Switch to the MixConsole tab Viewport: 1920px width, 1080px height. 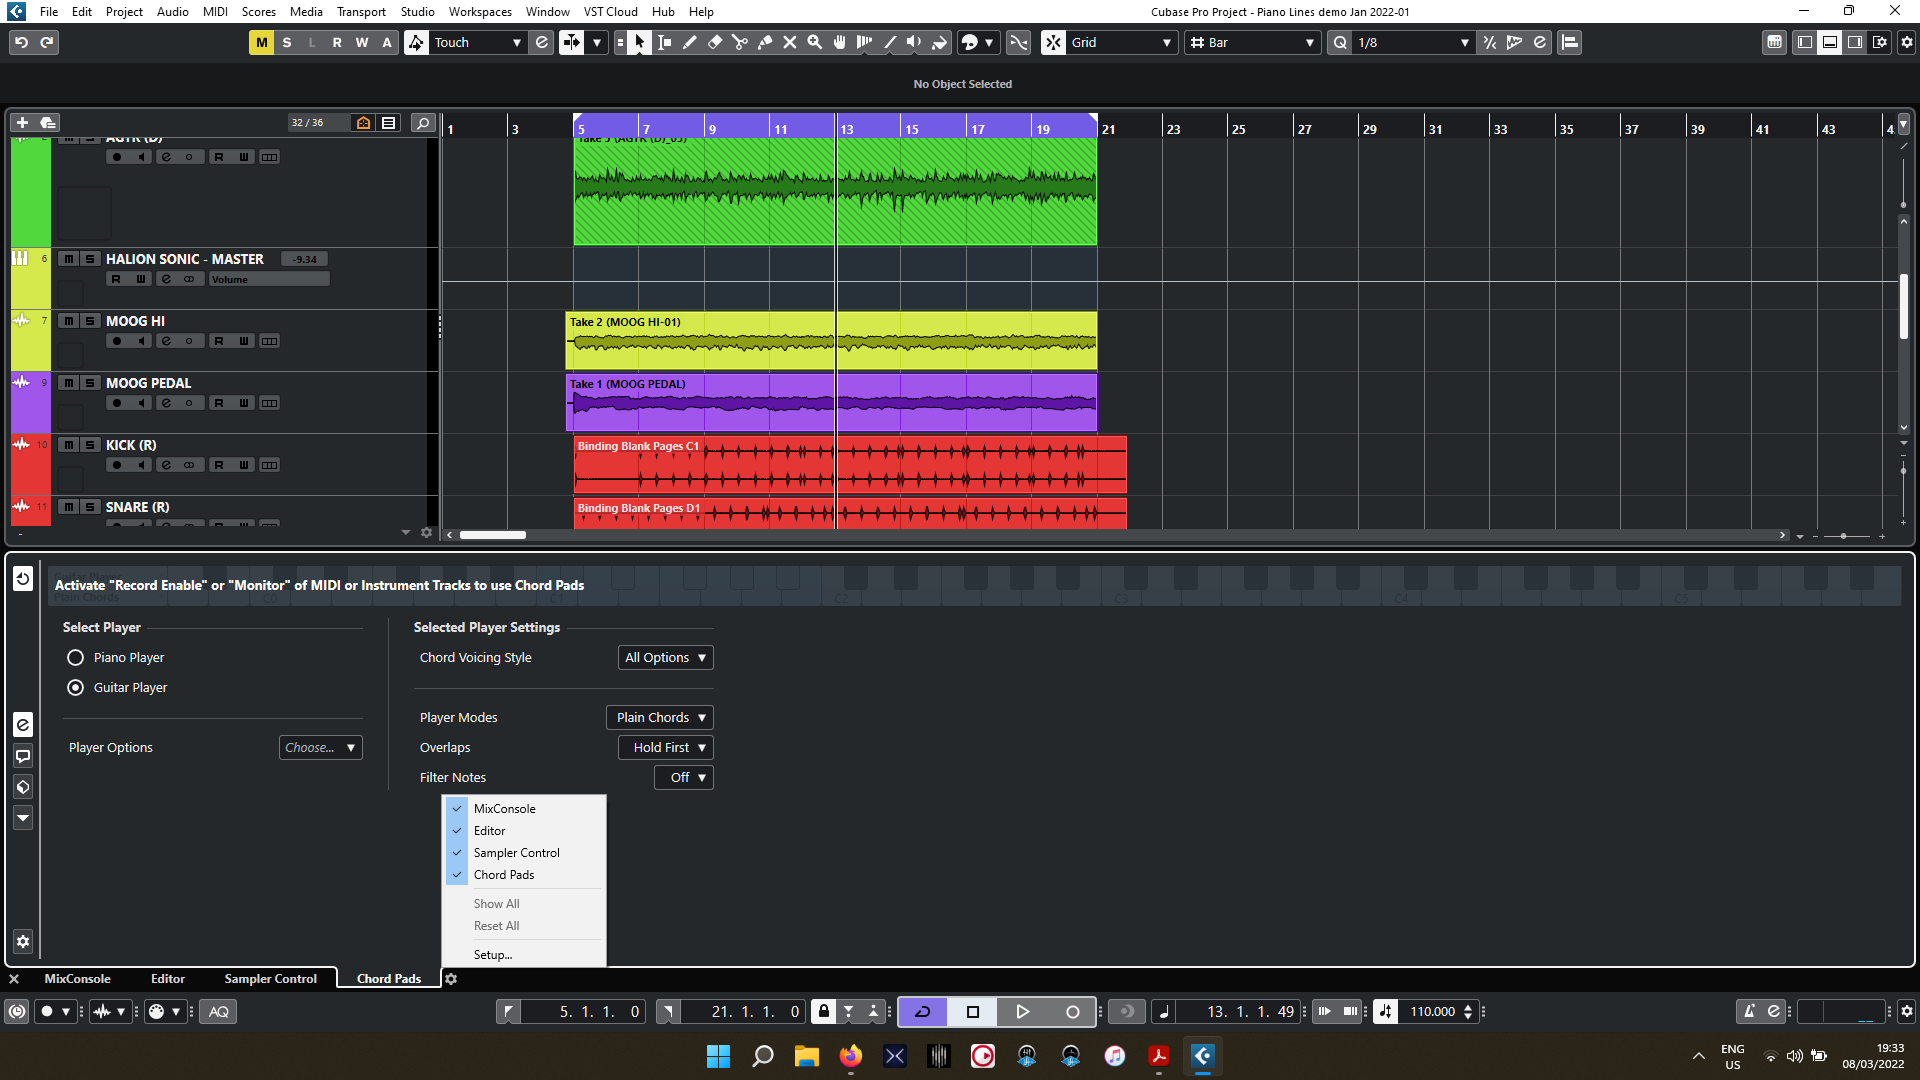pyautogui.click(x=77, y=978)
